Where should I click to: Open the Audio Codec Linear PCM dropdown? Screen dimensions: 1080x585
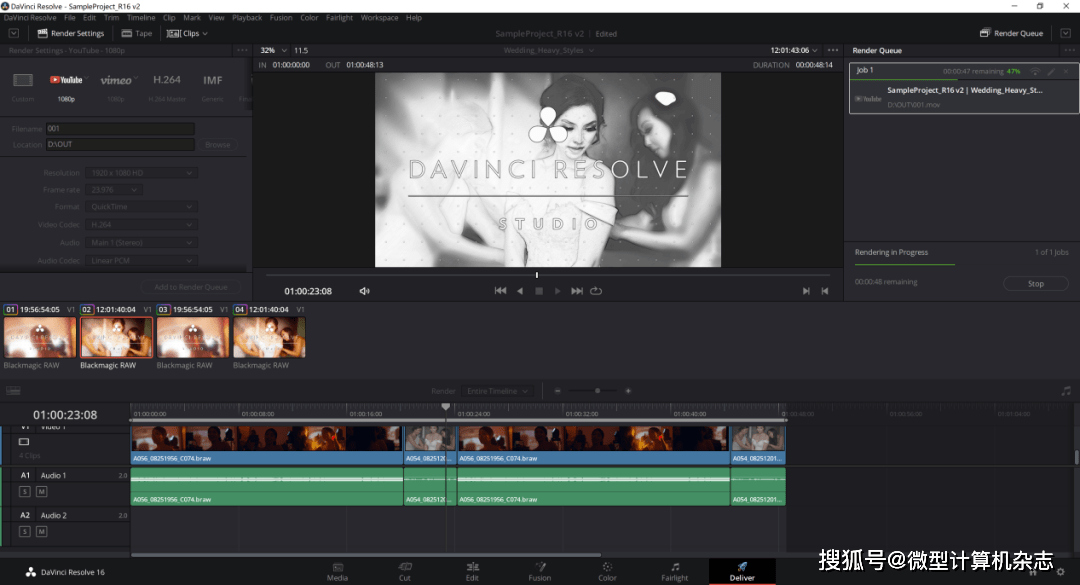(141, 260)
